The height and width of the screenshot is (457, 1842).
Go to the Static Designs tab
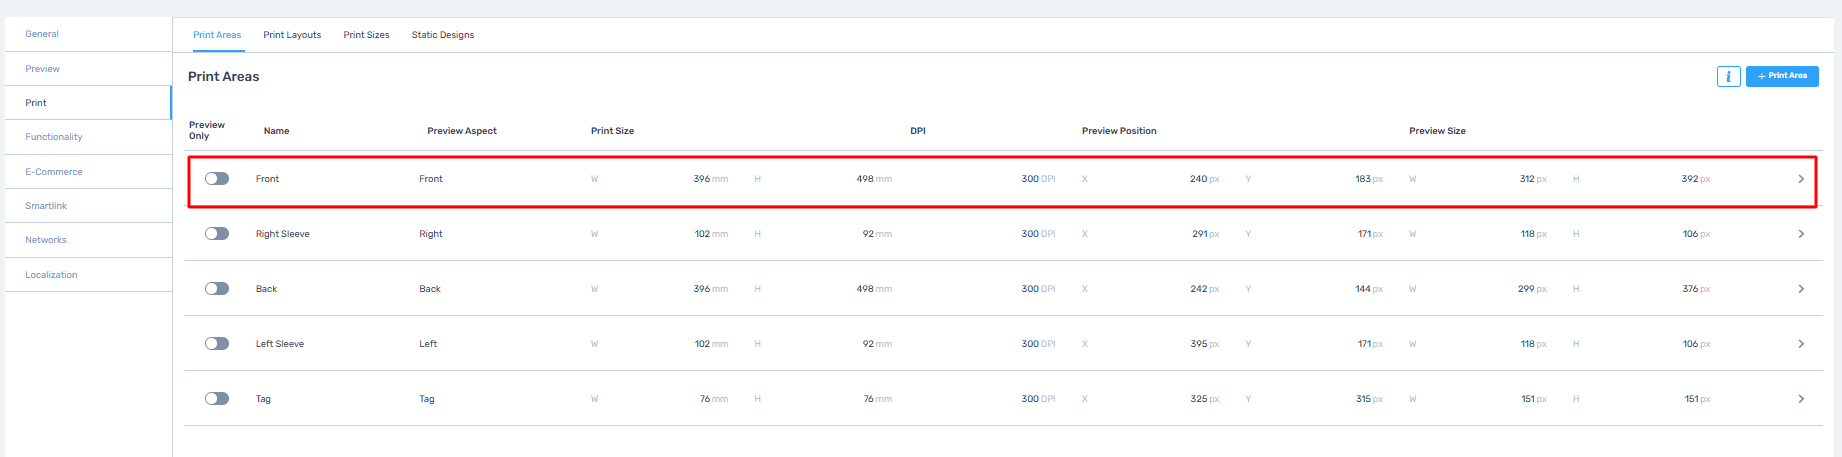tap(443, 35)
